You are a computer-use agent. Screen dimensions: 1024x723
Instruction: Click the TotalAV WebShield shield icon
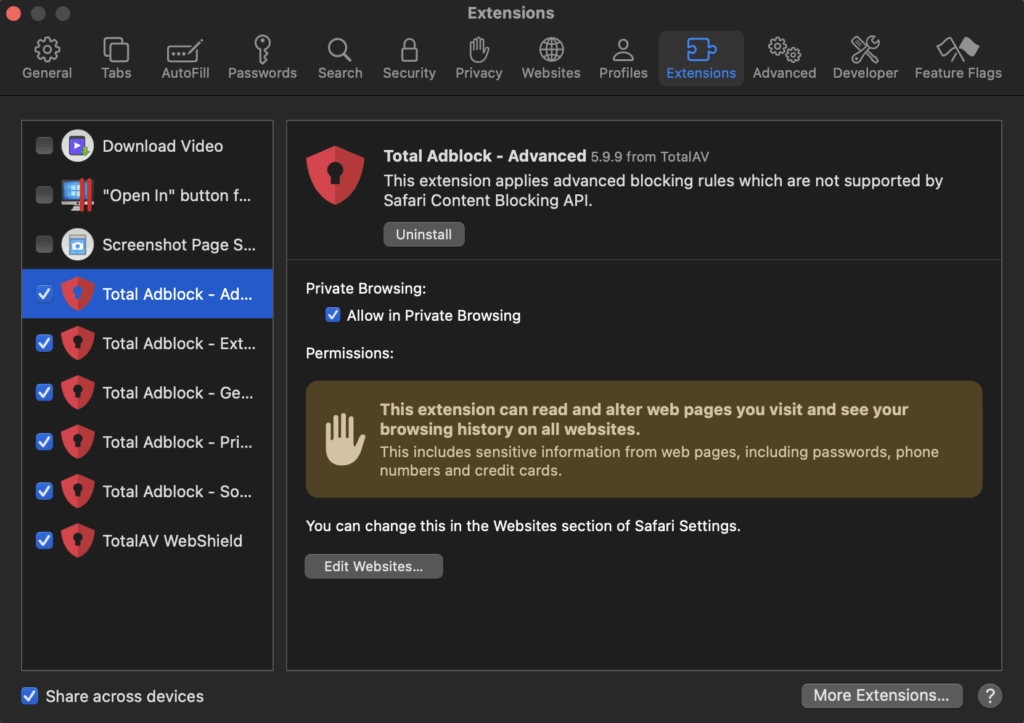coord(78,540)
